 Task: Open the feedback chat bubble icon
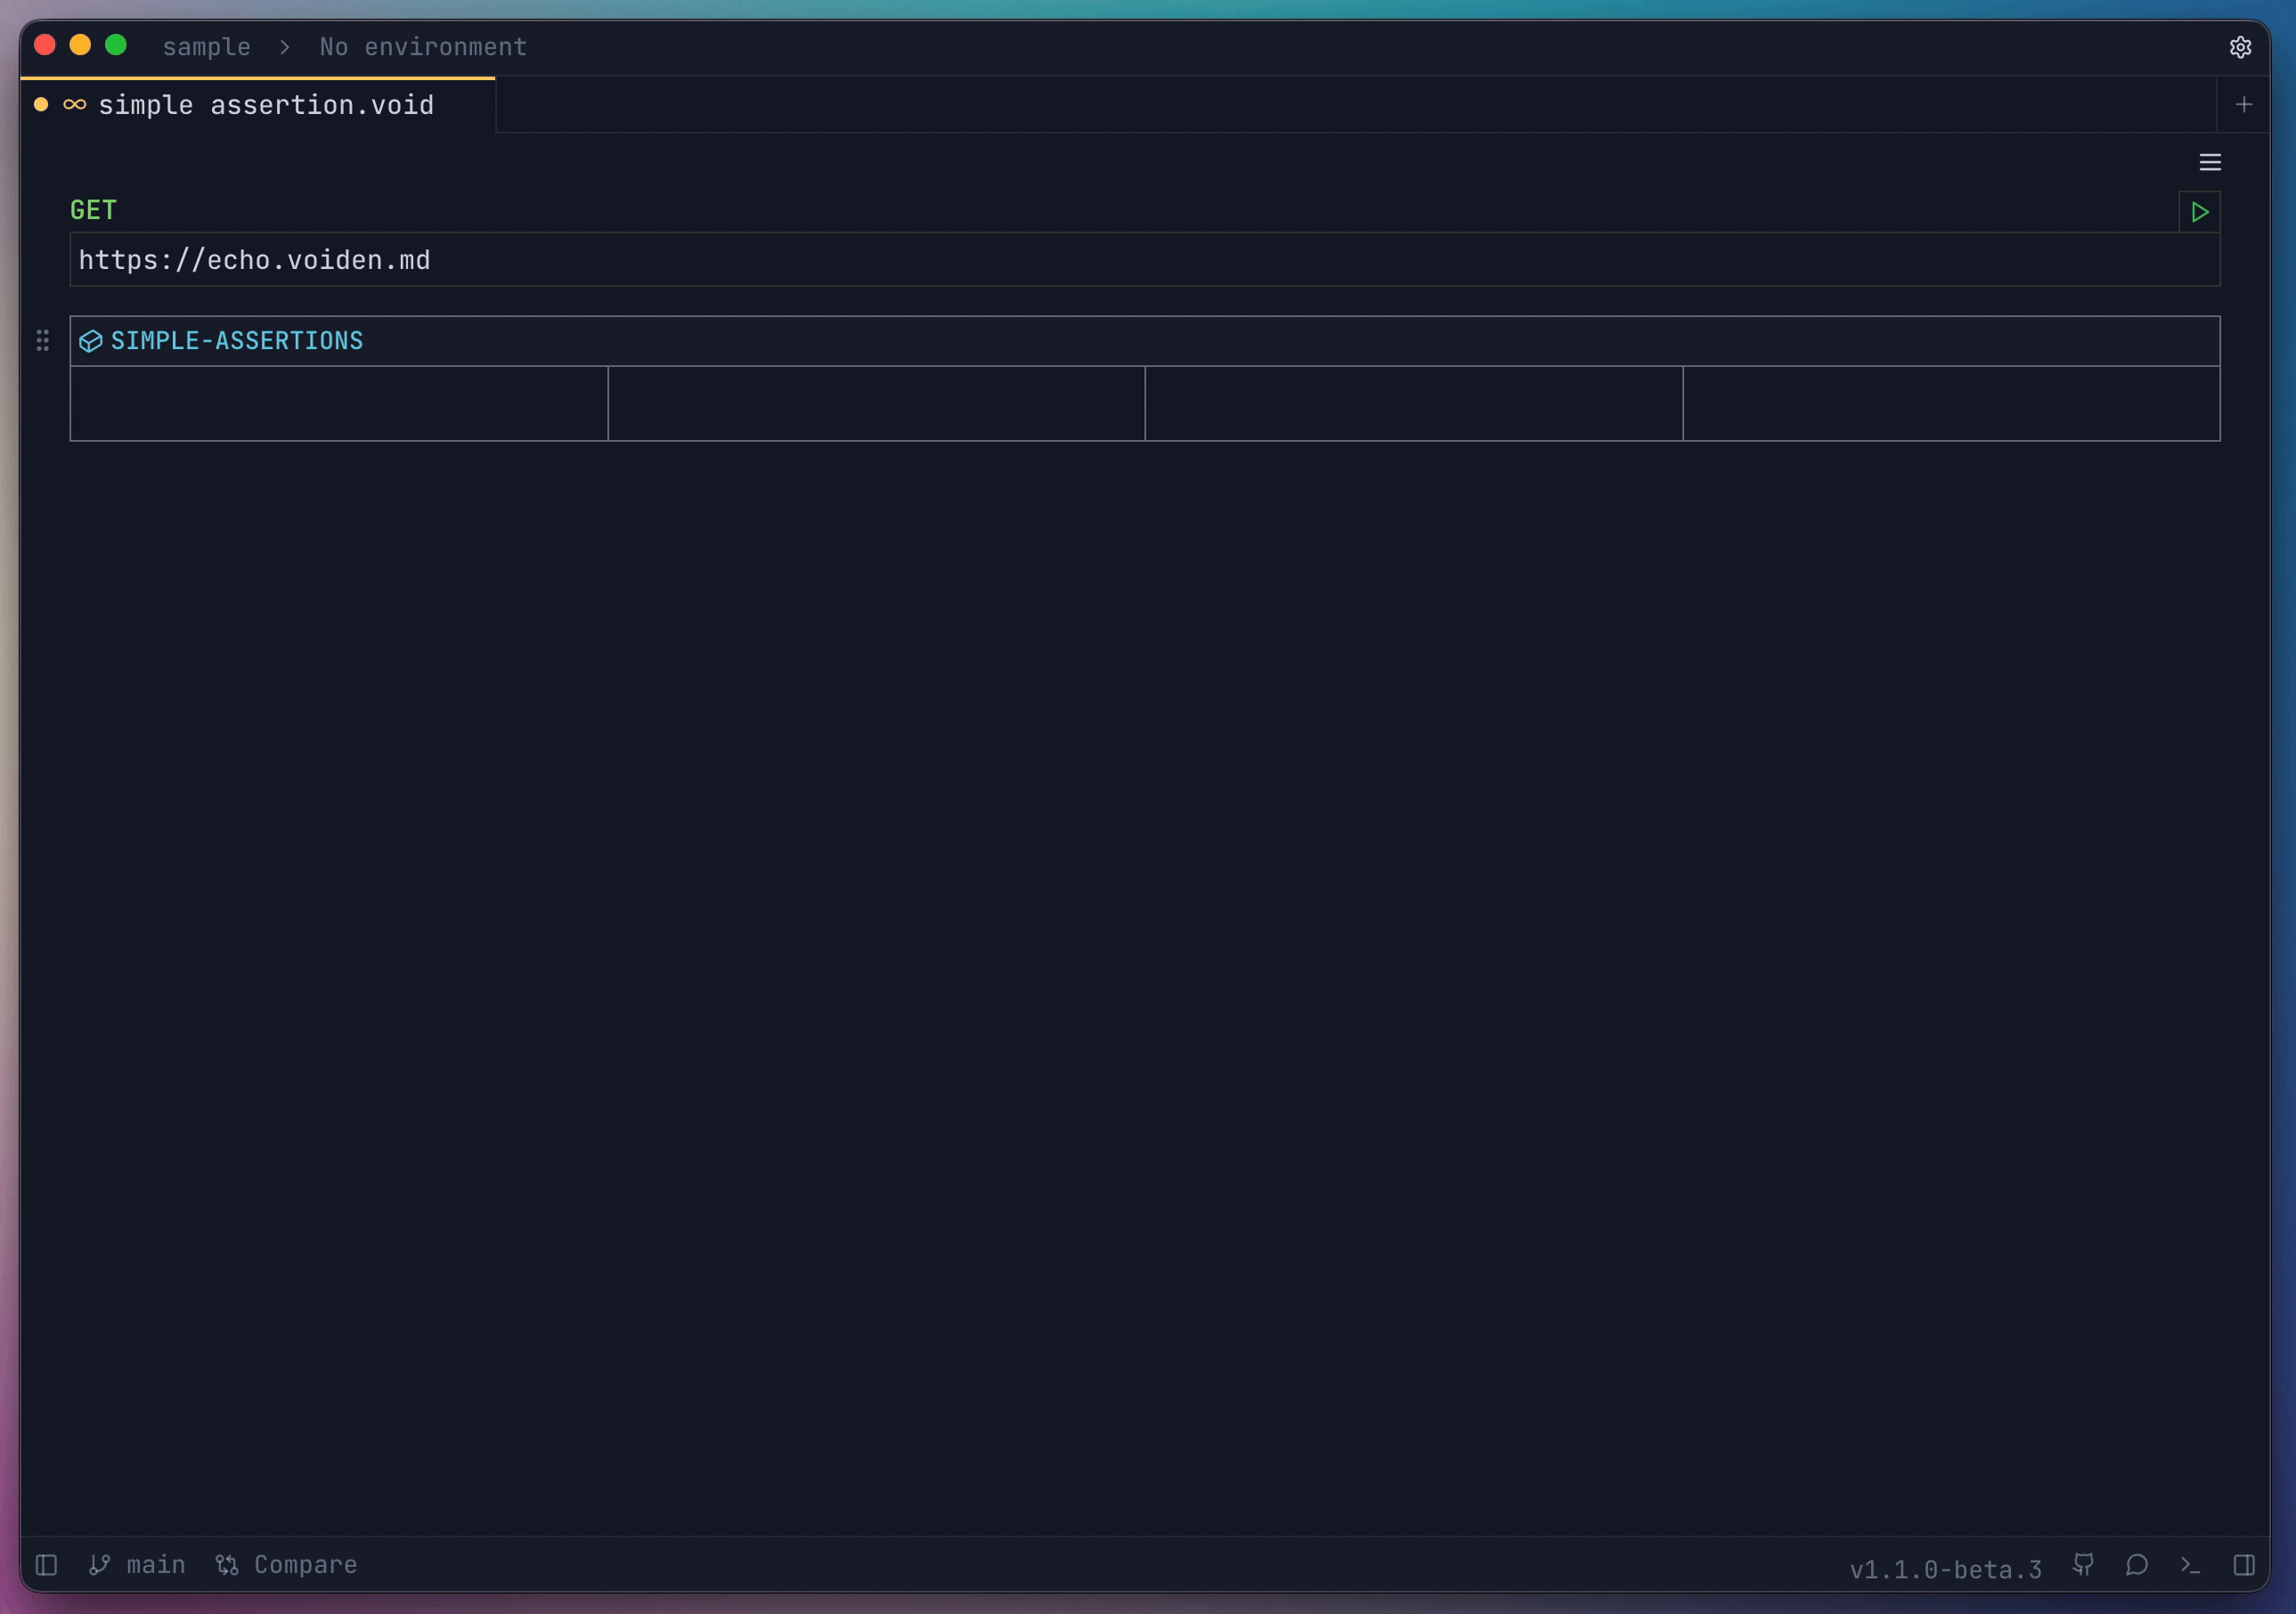point(2137,1565)
